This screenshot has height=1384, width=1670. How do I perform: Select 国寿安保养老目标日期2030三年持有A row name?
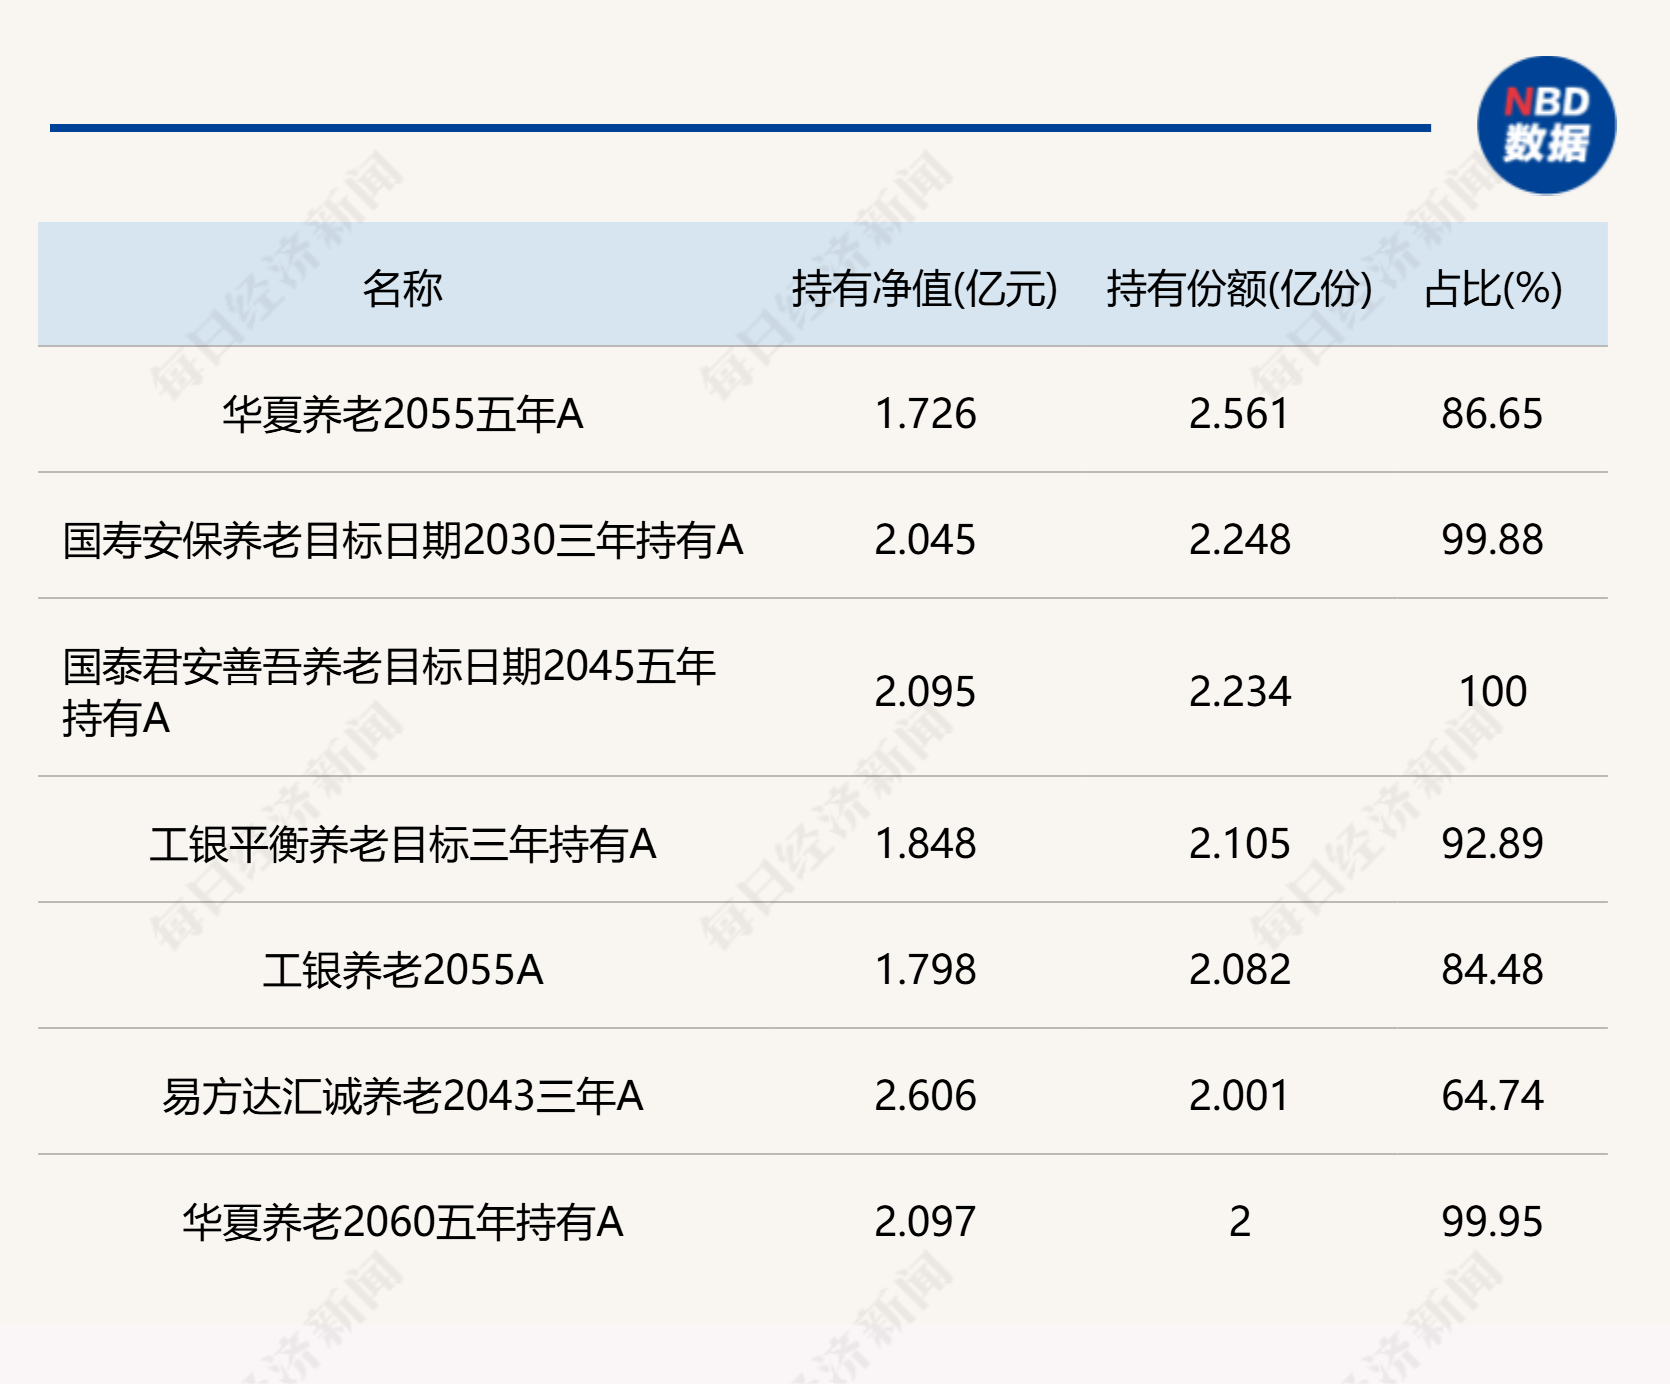pos(402,540)
